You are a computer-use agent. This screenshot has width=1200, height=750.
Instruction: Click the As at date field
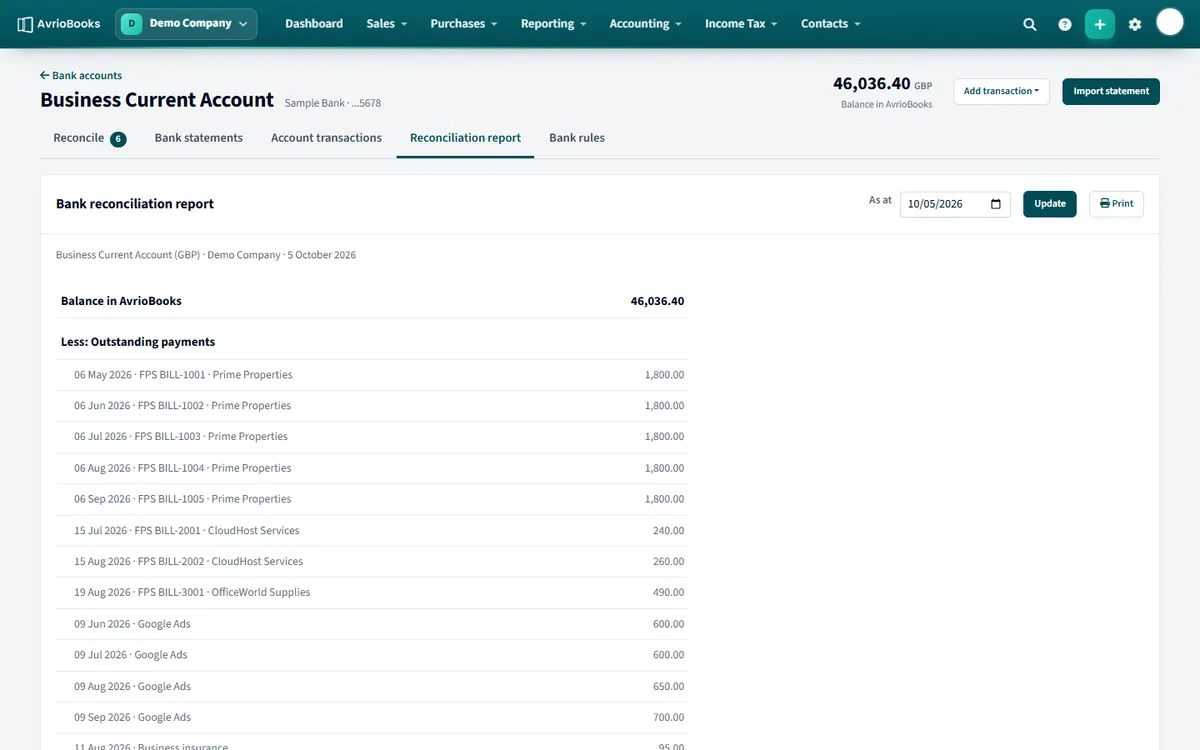coord(955,204)
